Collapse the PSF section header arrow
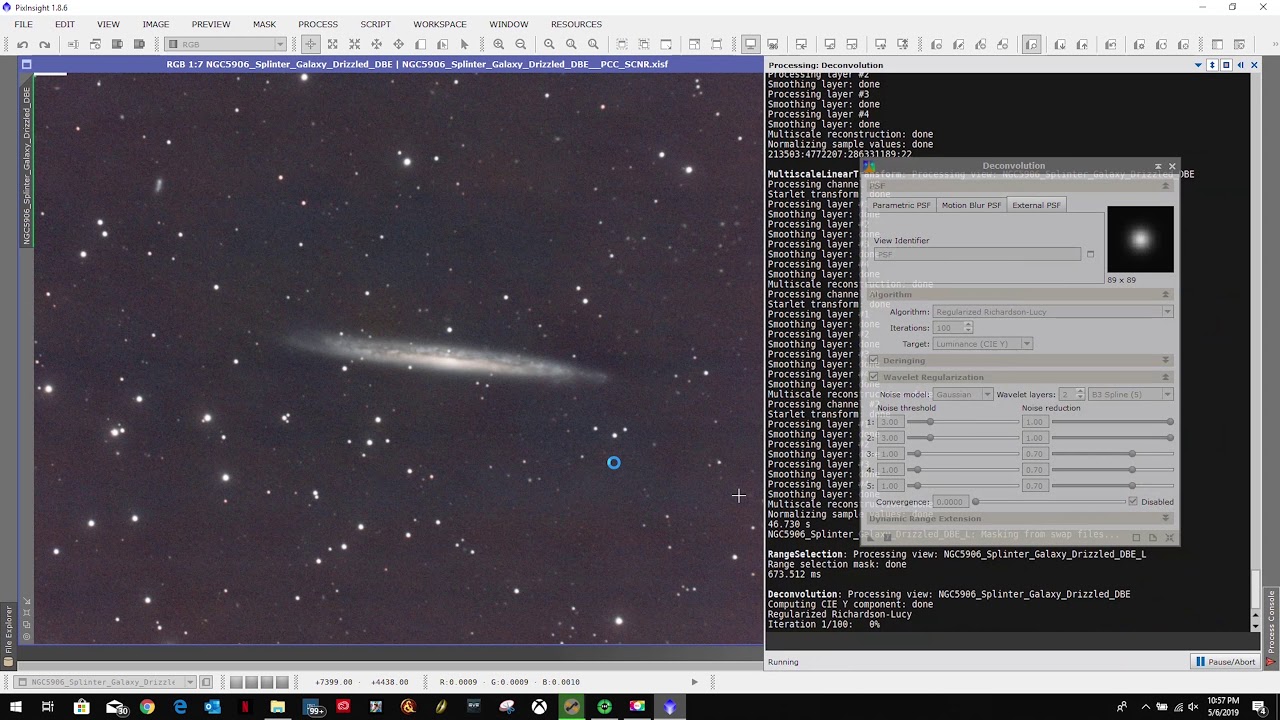The width and height of the screenshot is (1280, 720). pos(1166,186)
